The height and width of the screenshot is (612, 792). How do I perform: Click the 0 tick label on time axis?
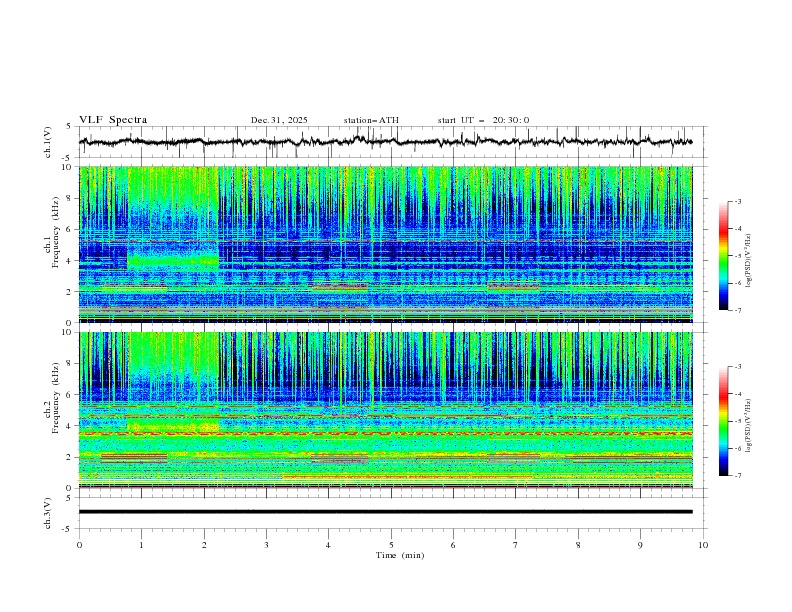tap(79, 545)
